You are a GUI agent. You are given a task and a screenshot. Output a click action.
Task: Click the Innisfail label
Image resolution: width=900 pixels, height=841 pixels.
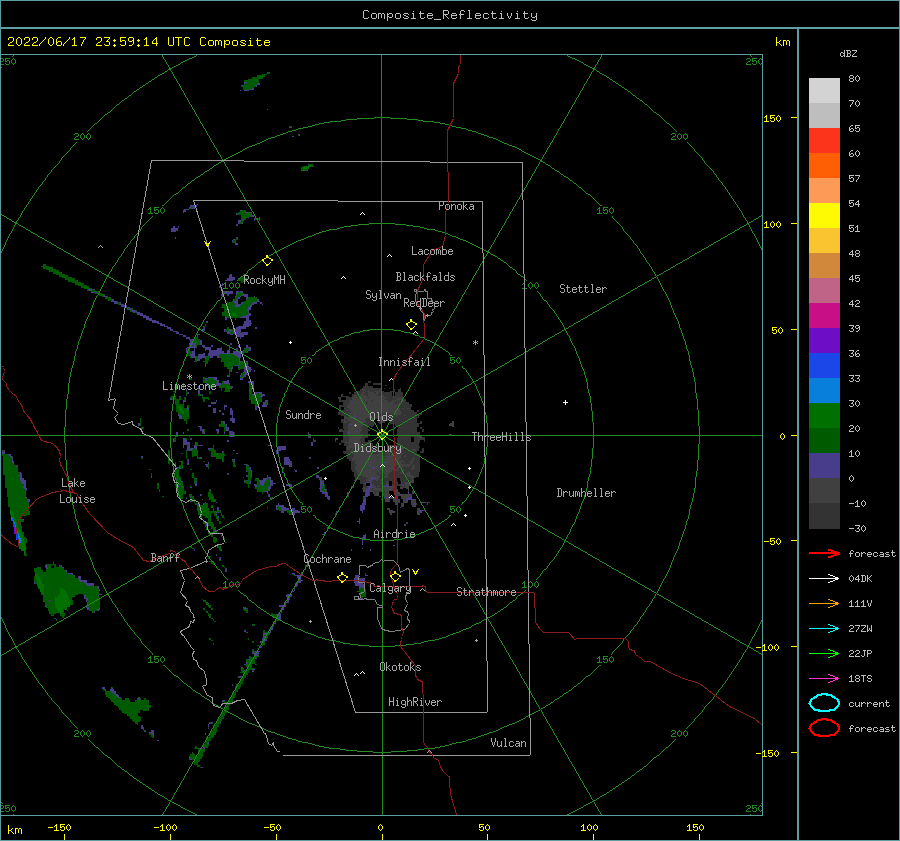(x=404, y=362)
